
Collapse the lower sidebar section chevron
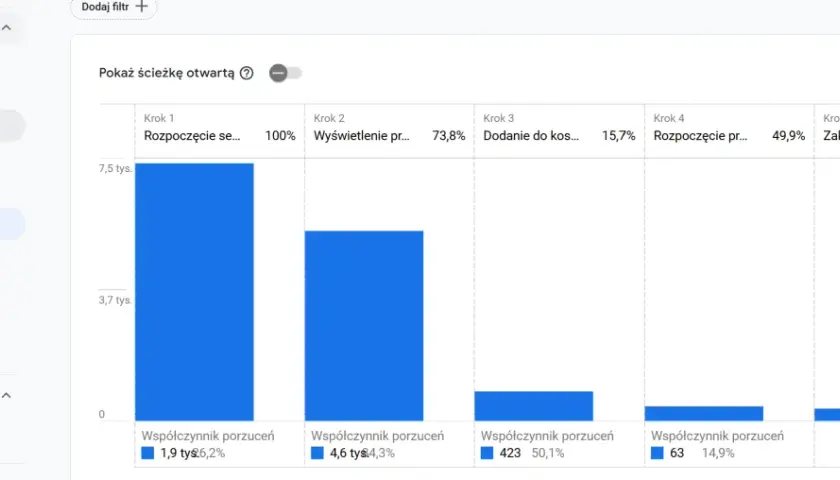coord(6,395)
